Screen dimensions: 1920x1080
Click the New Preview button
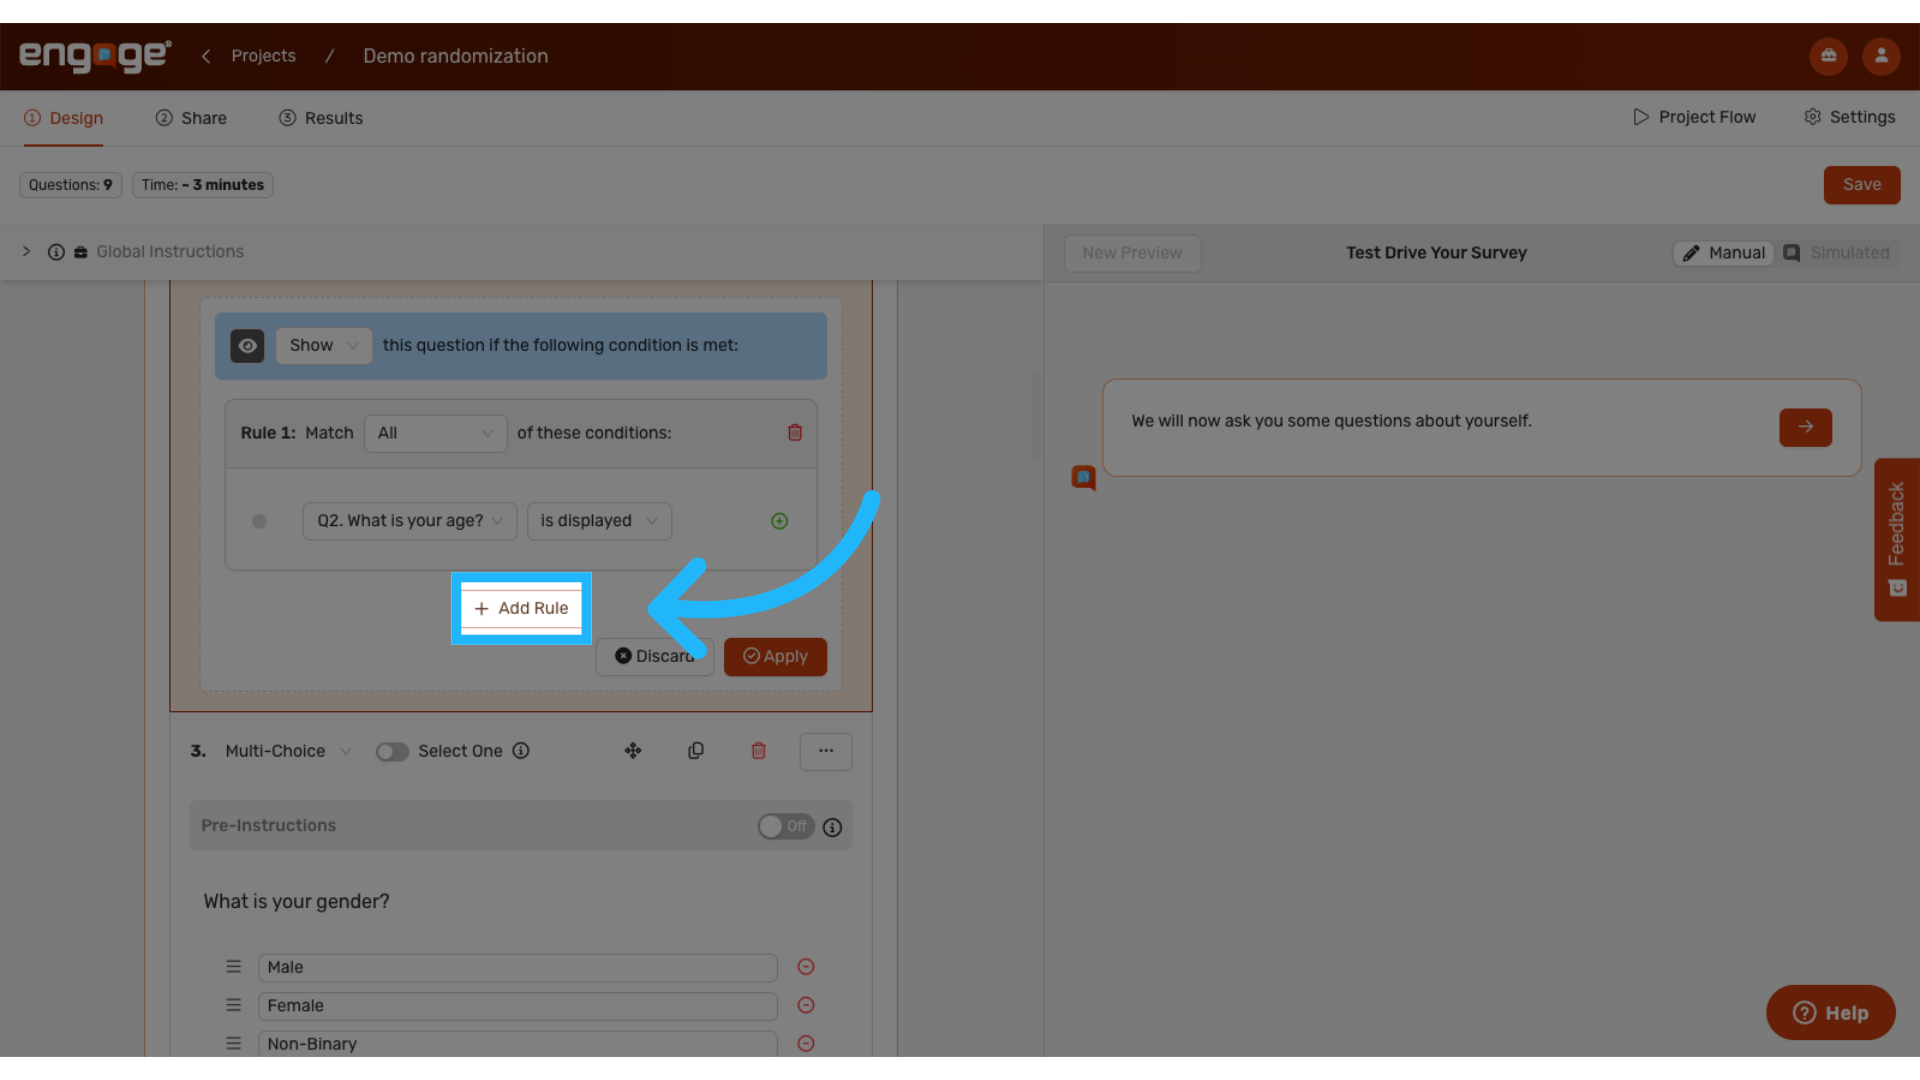[x=1132, y=253]
